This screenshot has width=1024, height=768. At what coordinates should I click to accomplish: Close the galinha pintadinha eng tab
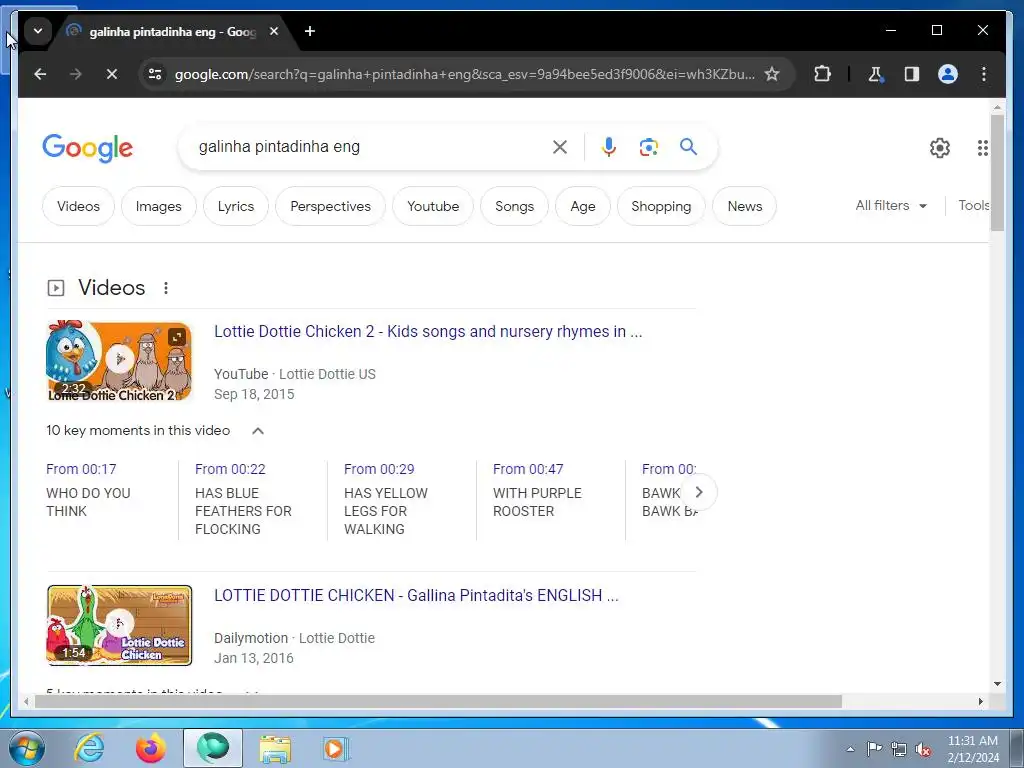(x=274, y=31)
